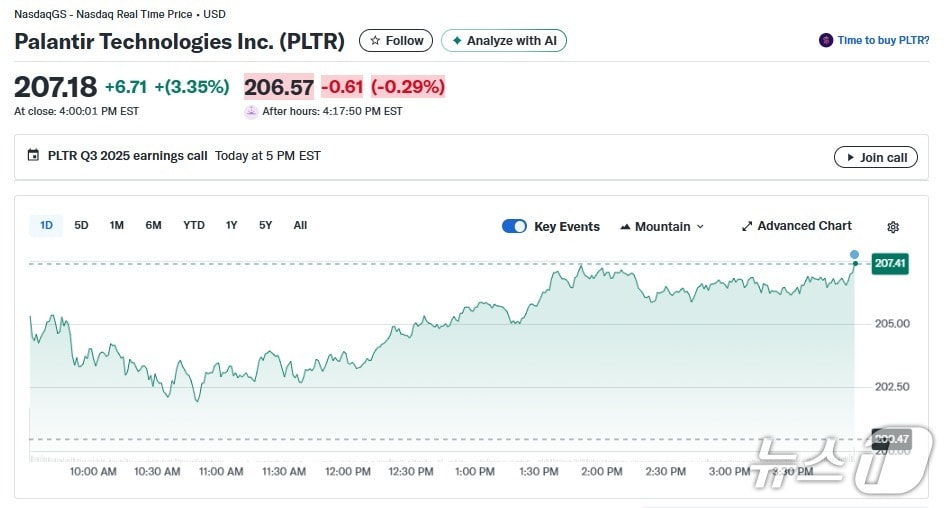This screenshot has width=947, height=508.
Task: Switch to the 5D time range
Action: tap(81, 225)
